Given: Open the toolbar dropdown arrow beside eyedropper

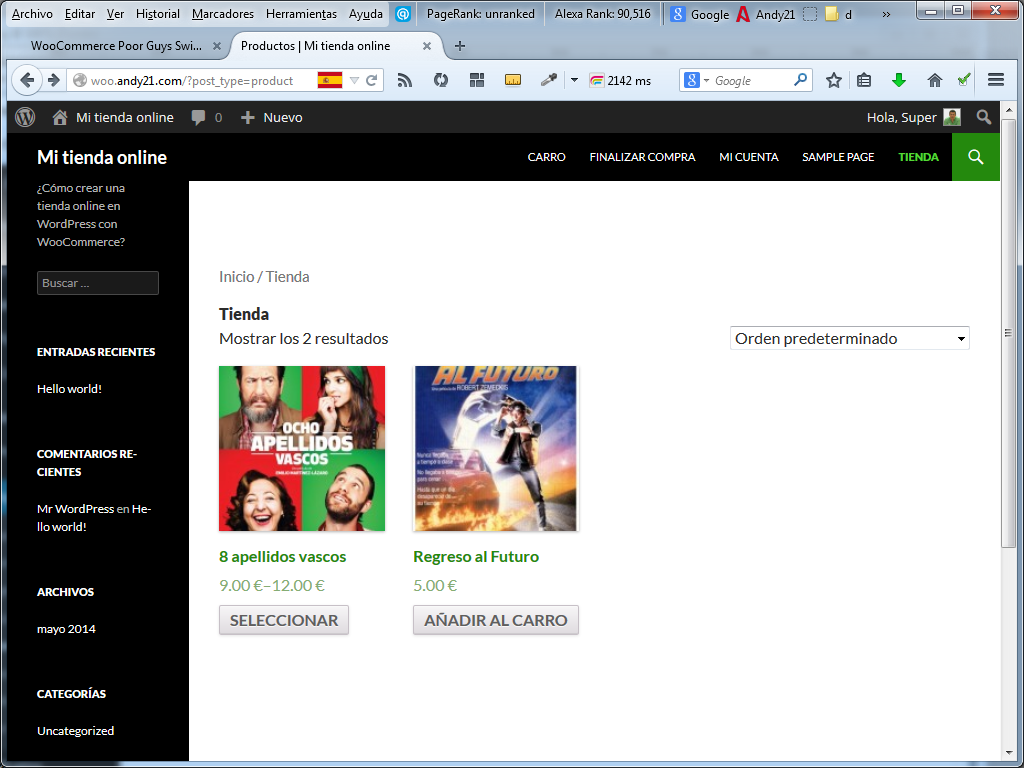Looking at the screenshot, I should tap(574, 80).
